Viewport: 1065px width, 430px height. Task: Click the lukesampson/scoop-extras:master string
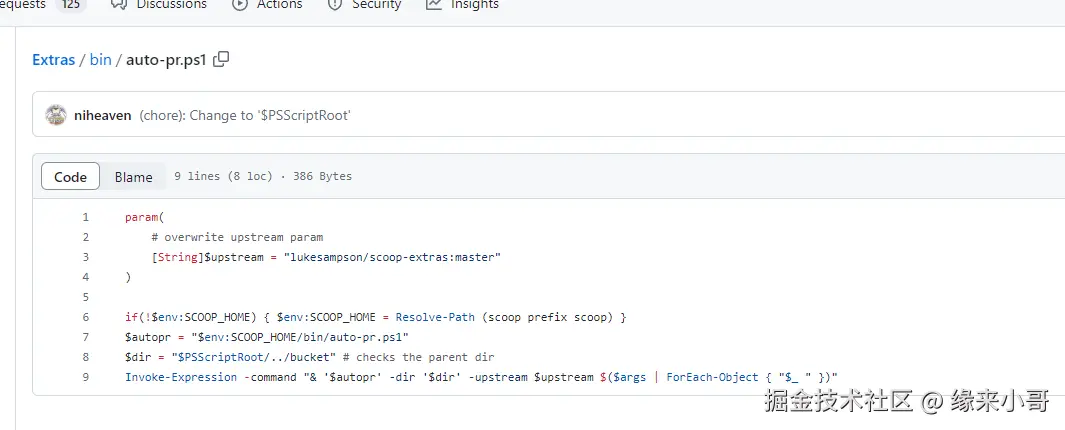393,257
